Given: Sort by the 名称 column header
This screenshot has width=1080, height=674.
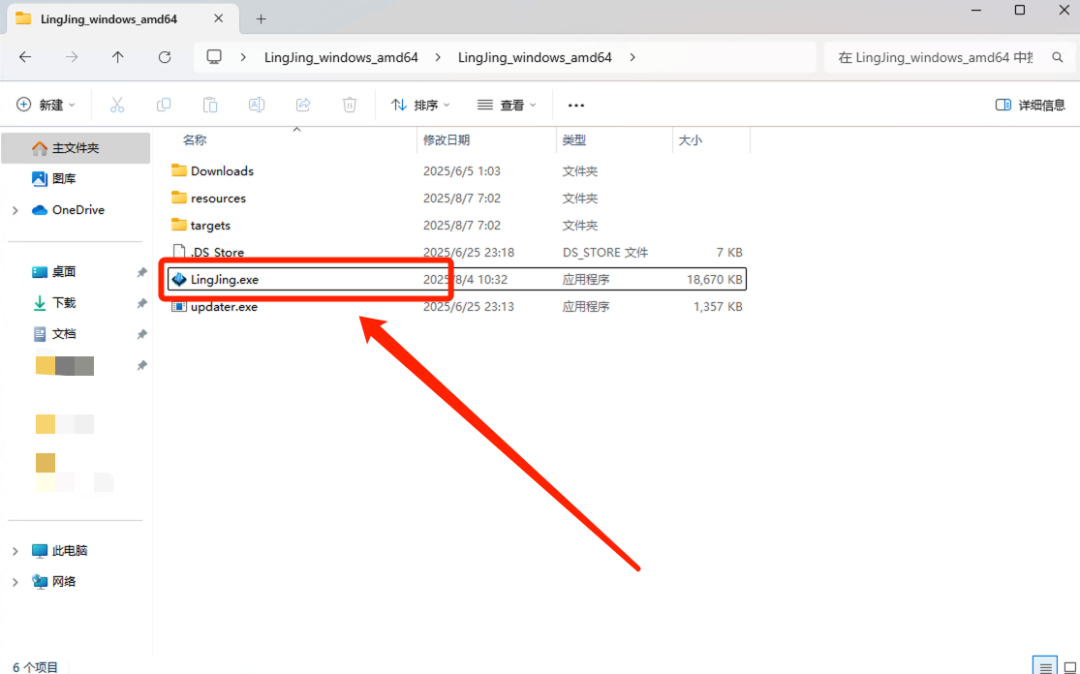Looking at the screenshot, I should tap(195, 140).
